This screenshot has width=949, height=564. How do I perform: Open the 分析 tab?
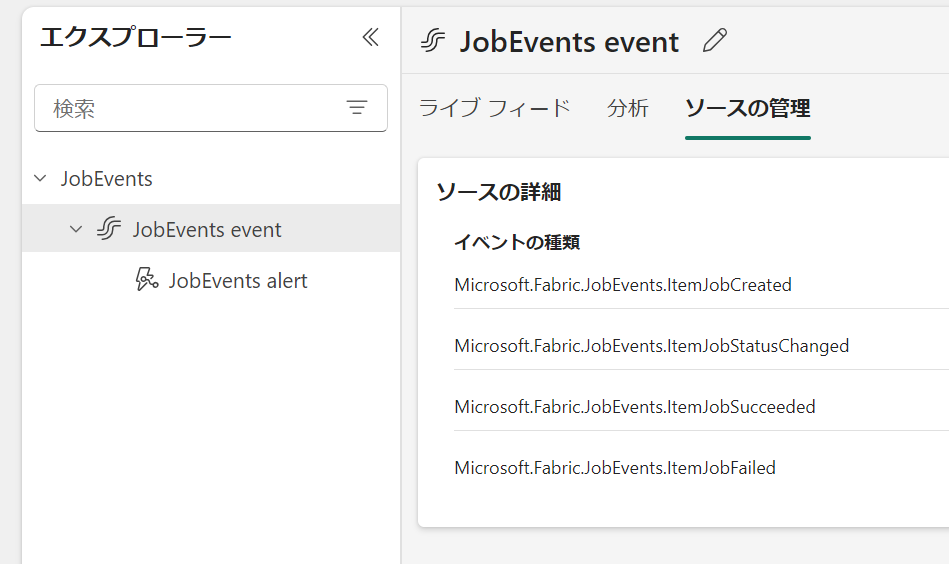pos(628,108)
